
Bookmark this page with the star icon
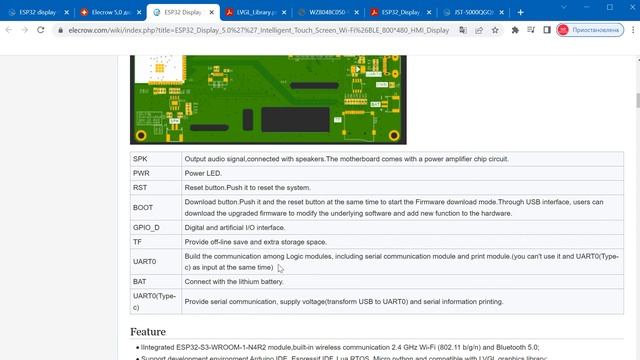495,30
